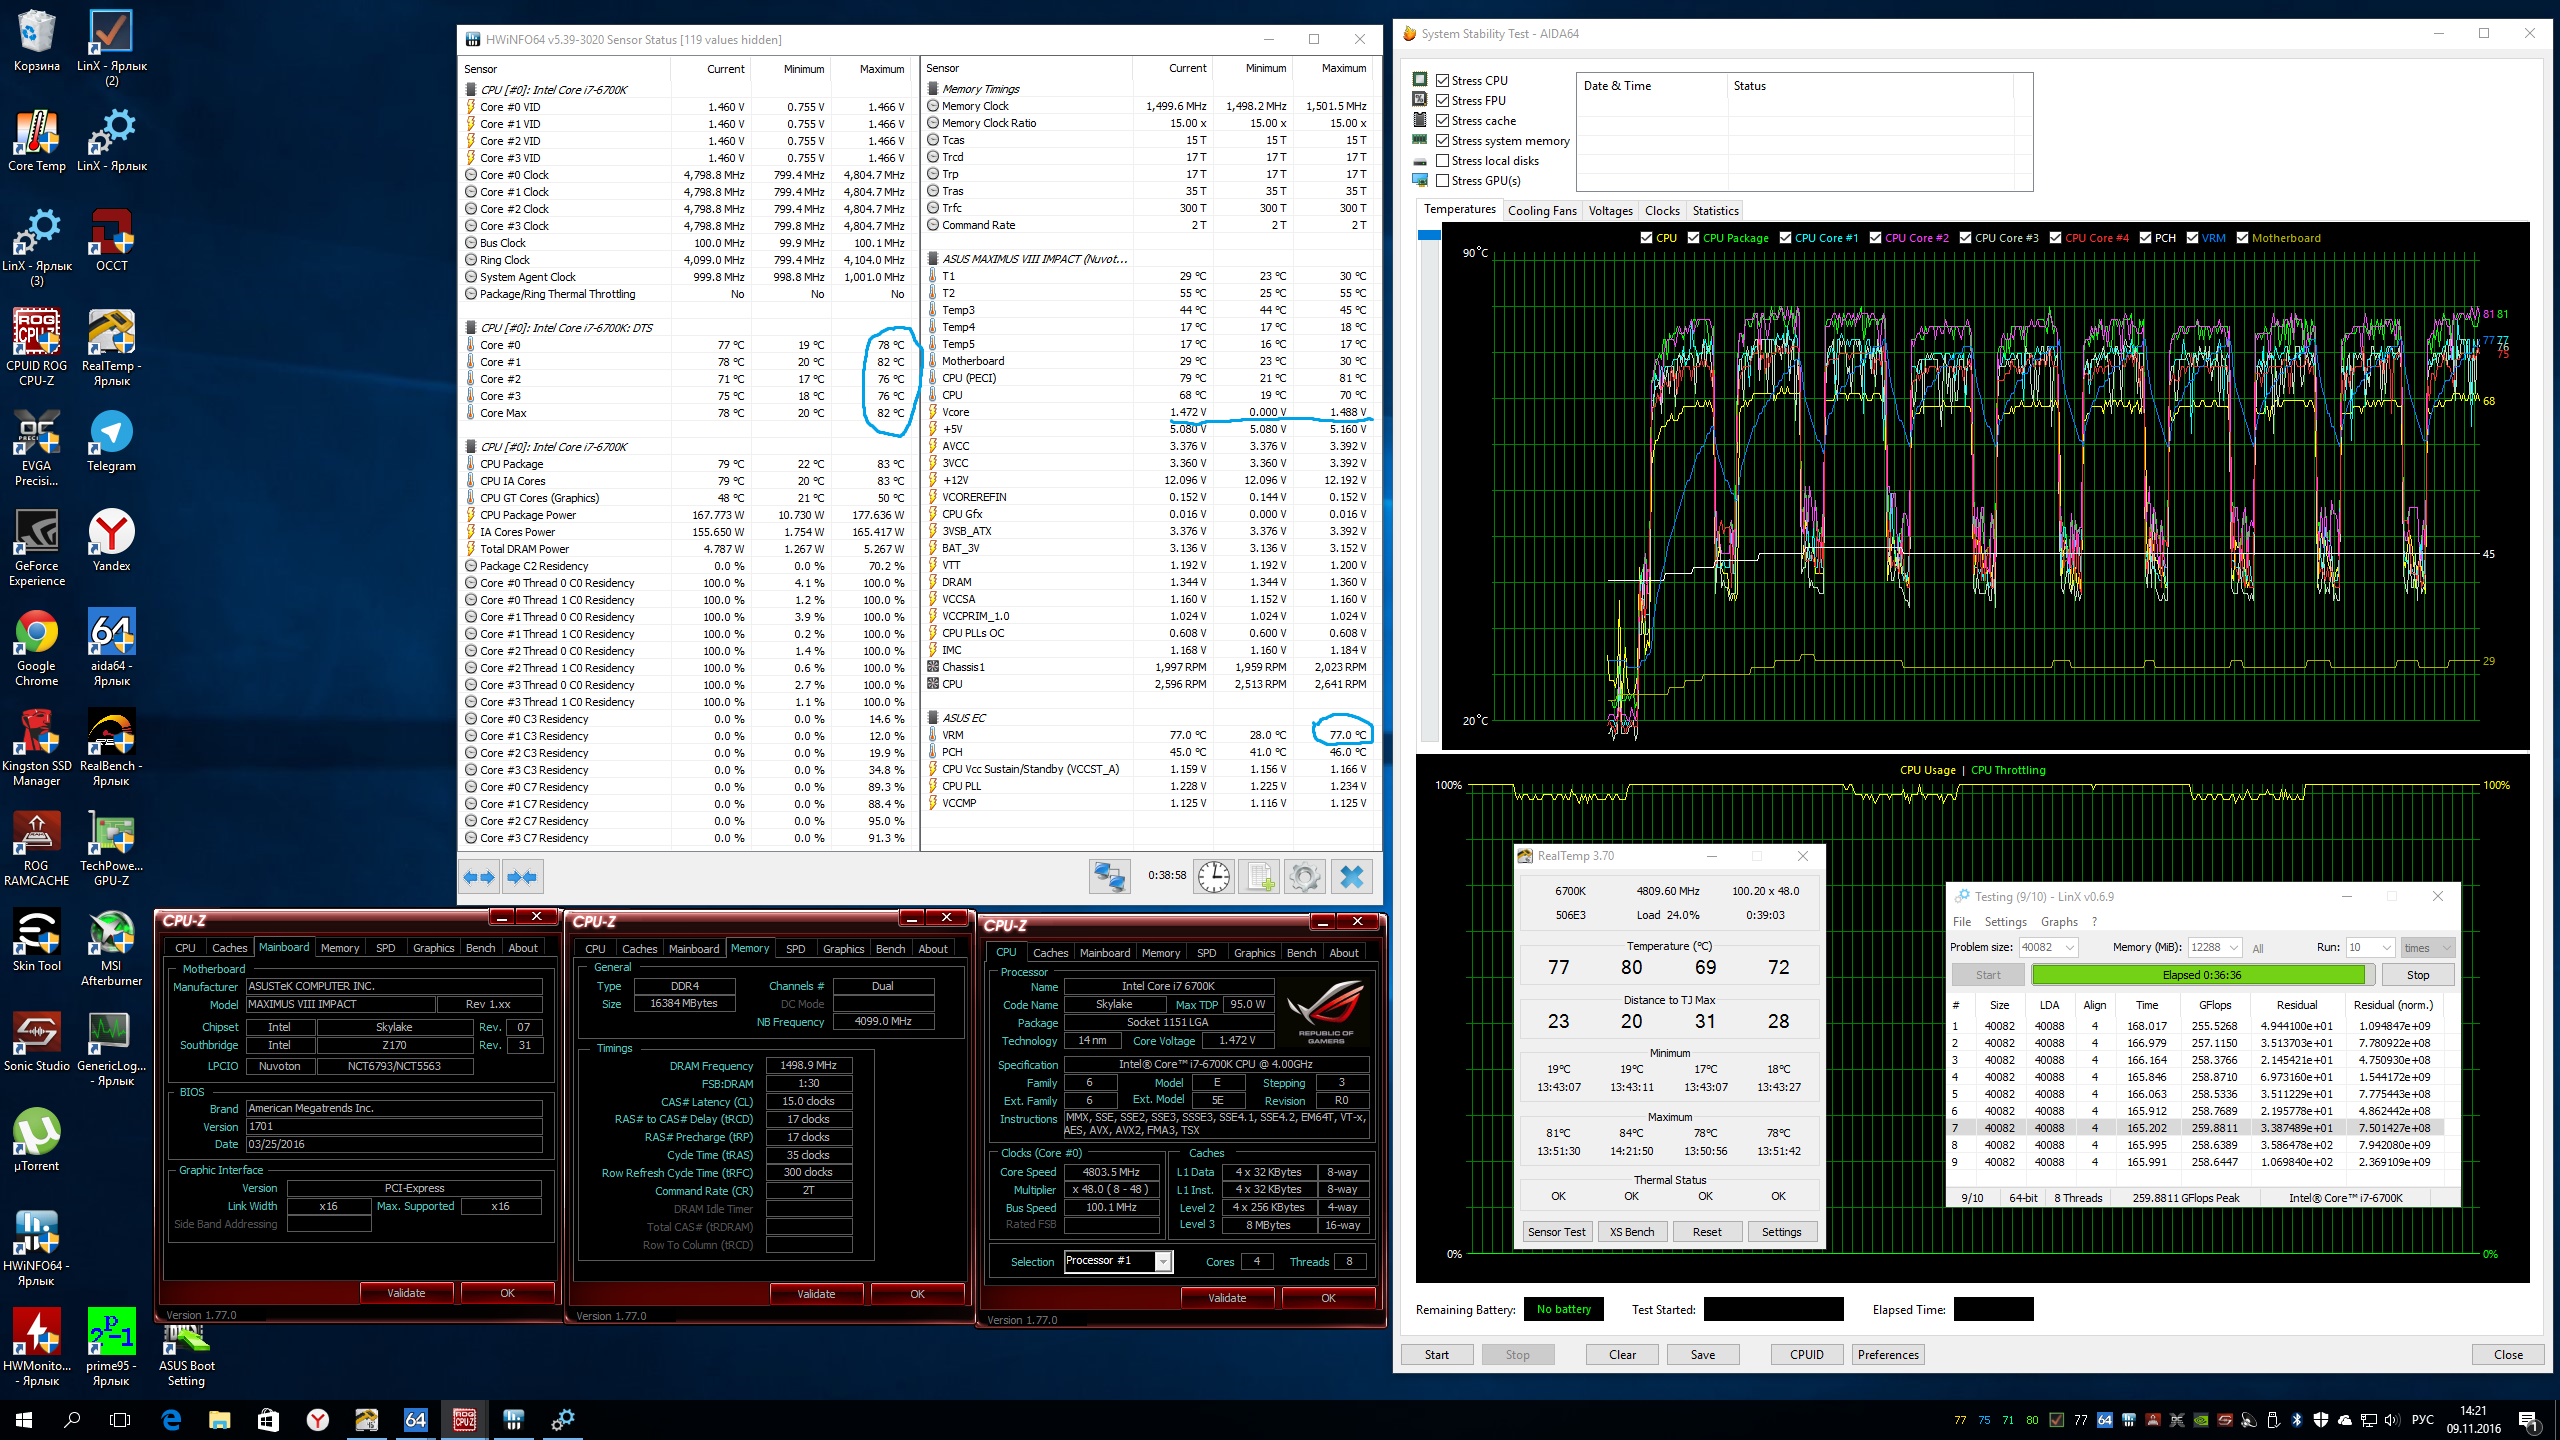Expand LinX Memory (MiB) dropdown

pos(2233,947)
